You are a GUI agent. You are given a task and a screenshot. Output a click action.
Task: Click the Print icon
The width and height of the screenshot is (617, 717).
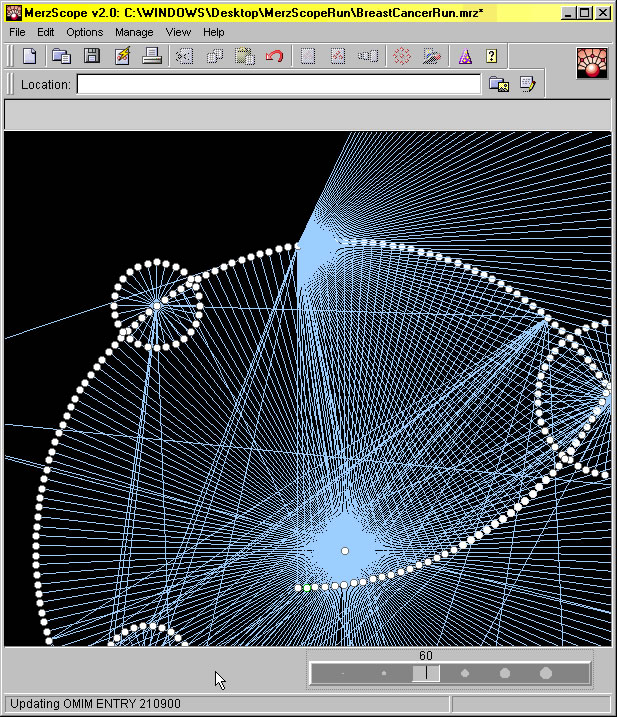pos(152,56)
